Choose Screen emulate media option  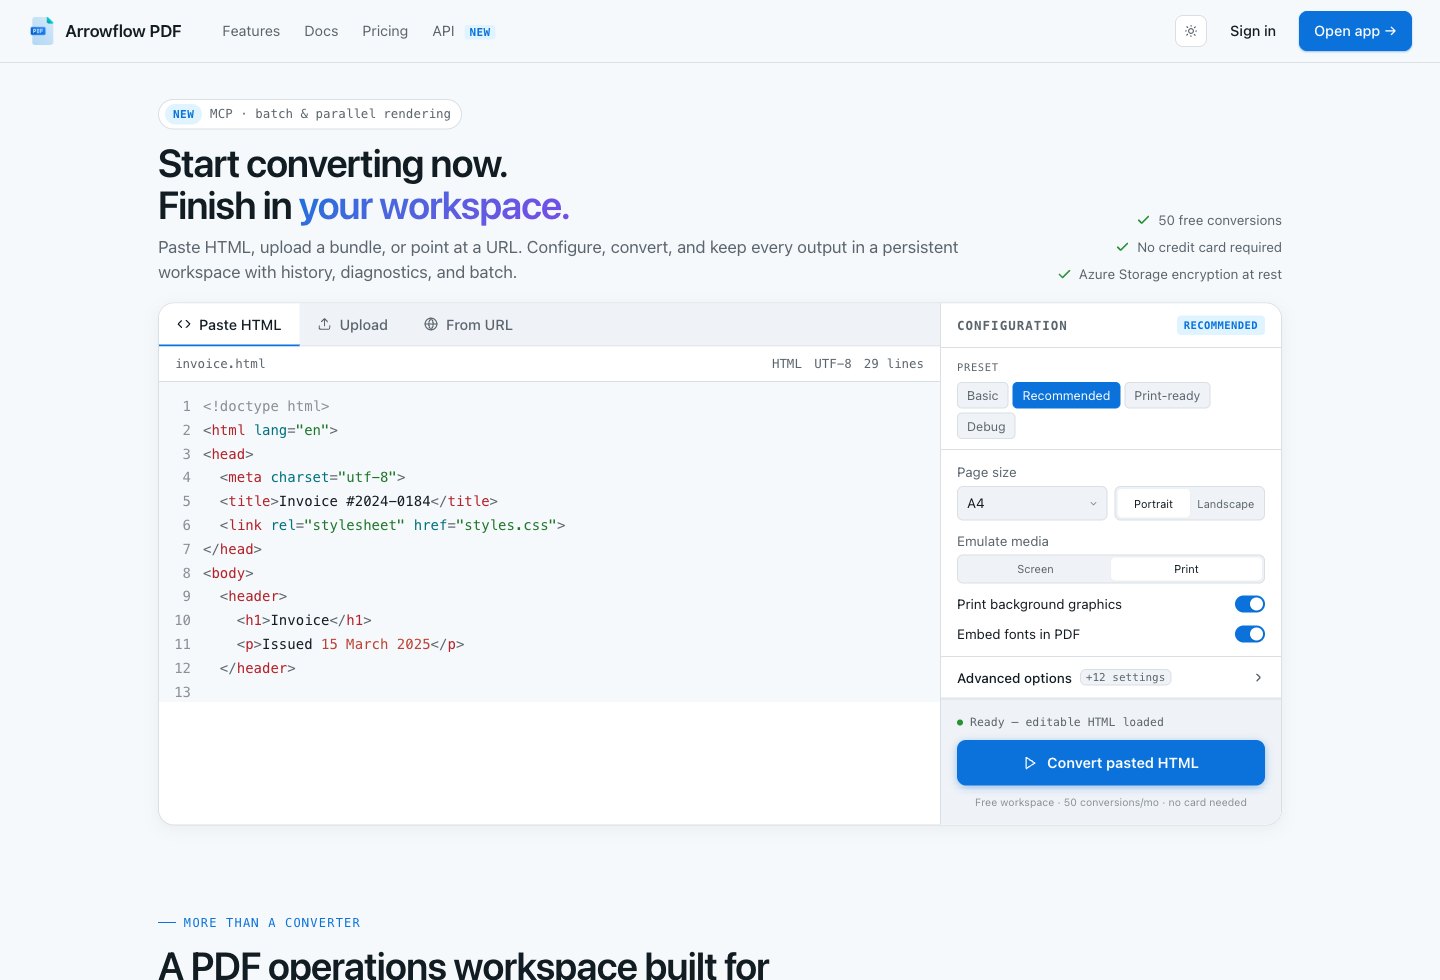(1035, 569)
